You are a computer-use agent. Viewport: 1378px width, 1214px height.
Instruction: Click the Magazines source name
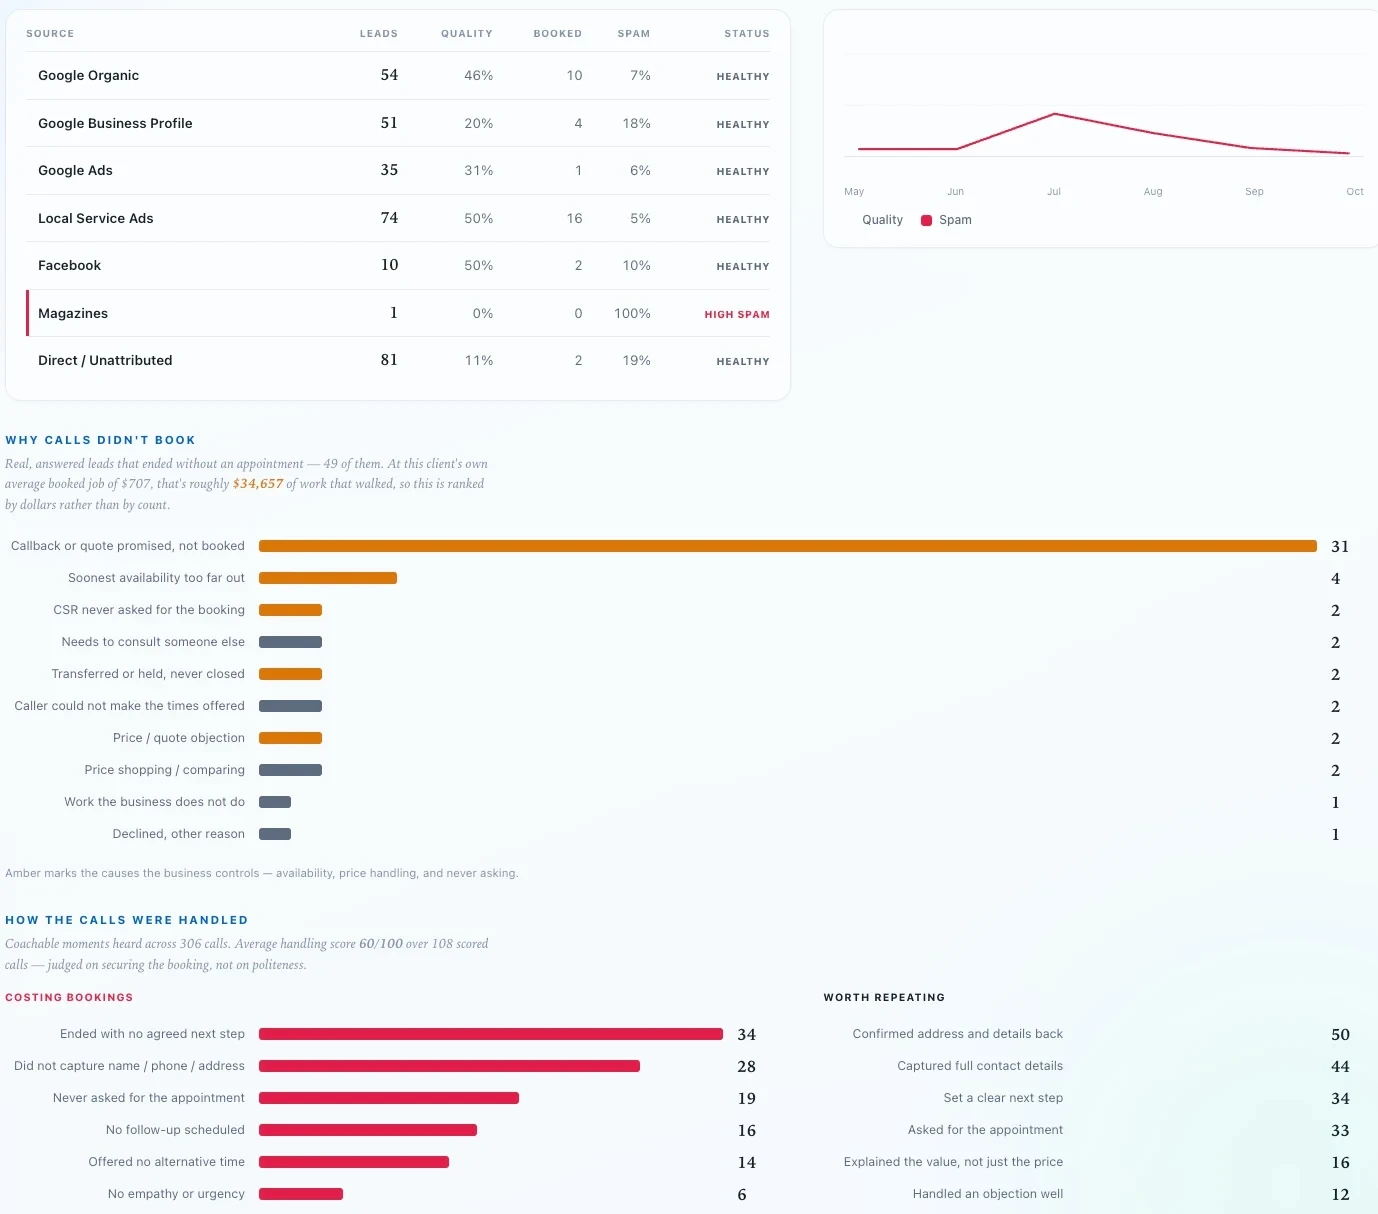pyautogui.click(x=73, y=314)
